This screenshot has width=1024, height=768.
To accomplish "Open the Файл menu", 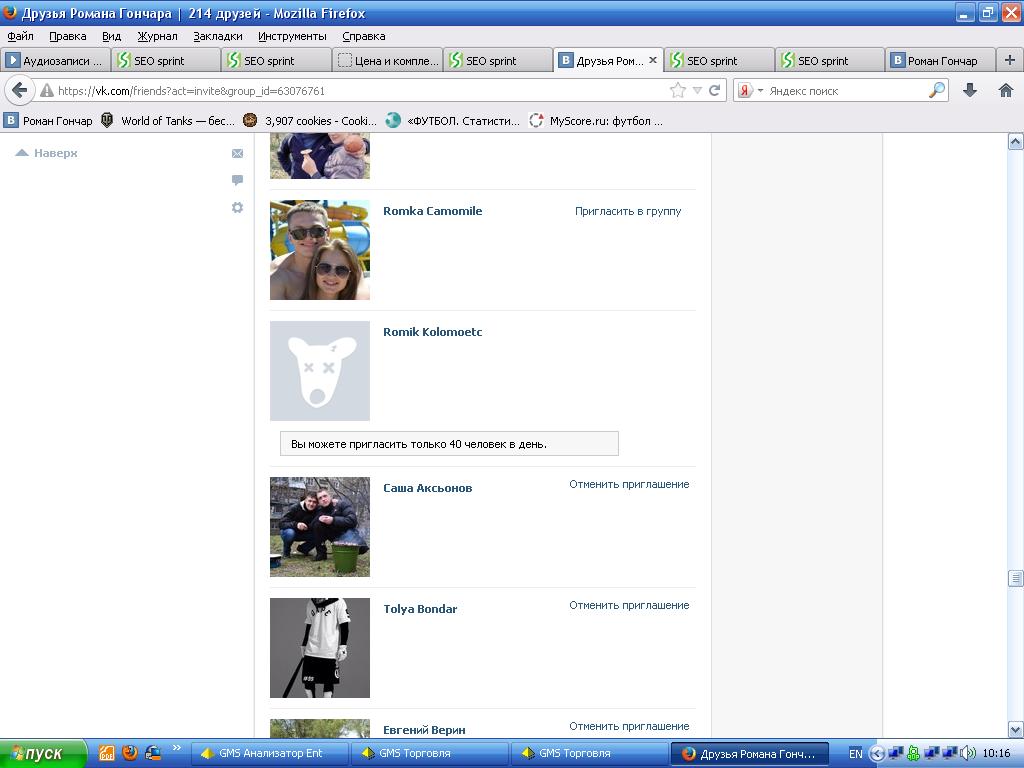I will tap(21, 36).
